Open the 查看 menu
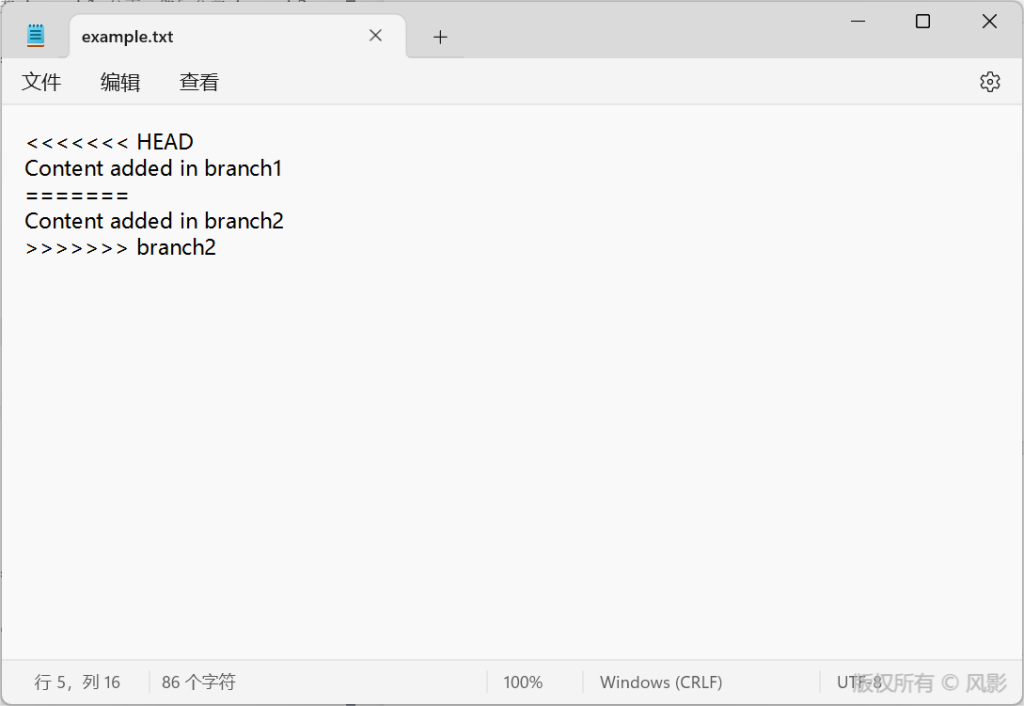 [x=199, y=82]
